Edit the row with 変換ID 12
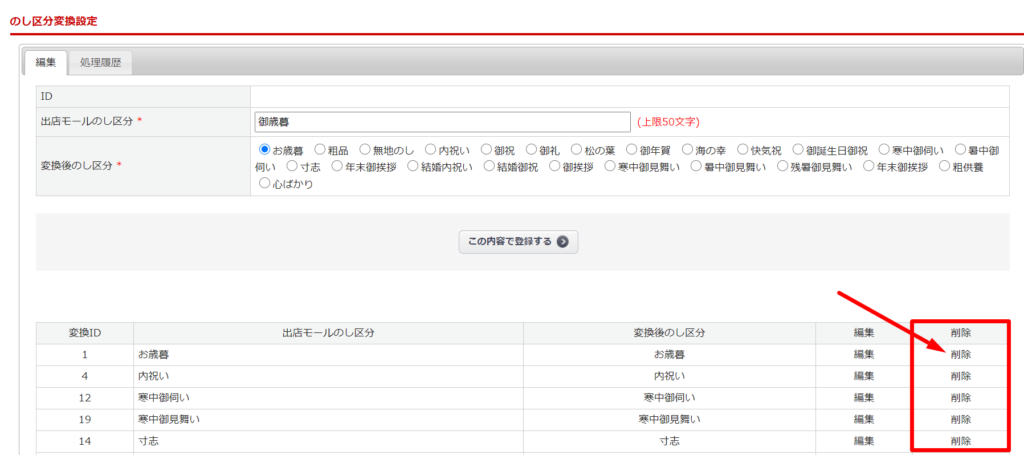Screen dimensions: 1024x455 (864, 397)
